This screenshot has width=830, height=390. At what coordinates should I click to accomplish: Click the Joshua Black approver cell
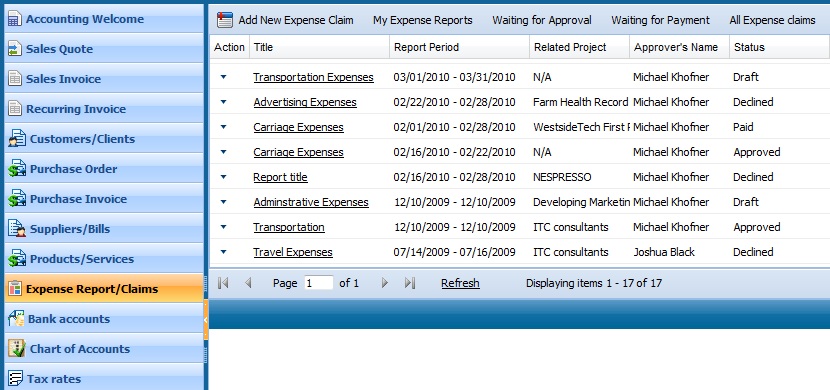(664, 252)
